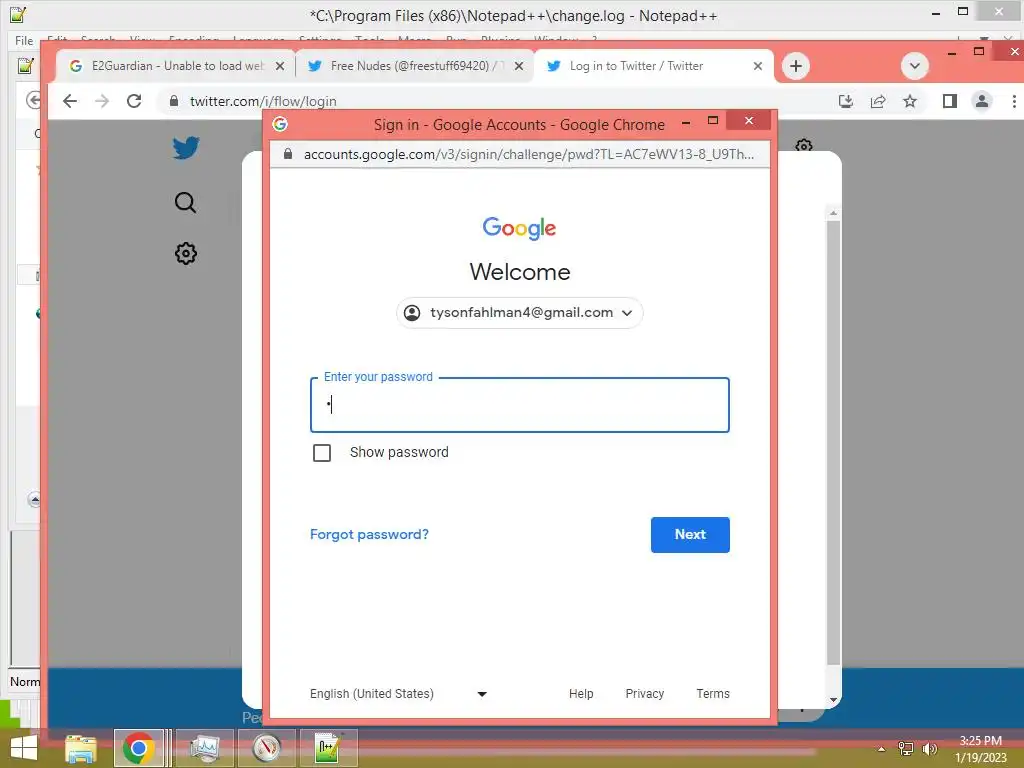
Task: Open Help link in Google footer
Action: (581, 694)
